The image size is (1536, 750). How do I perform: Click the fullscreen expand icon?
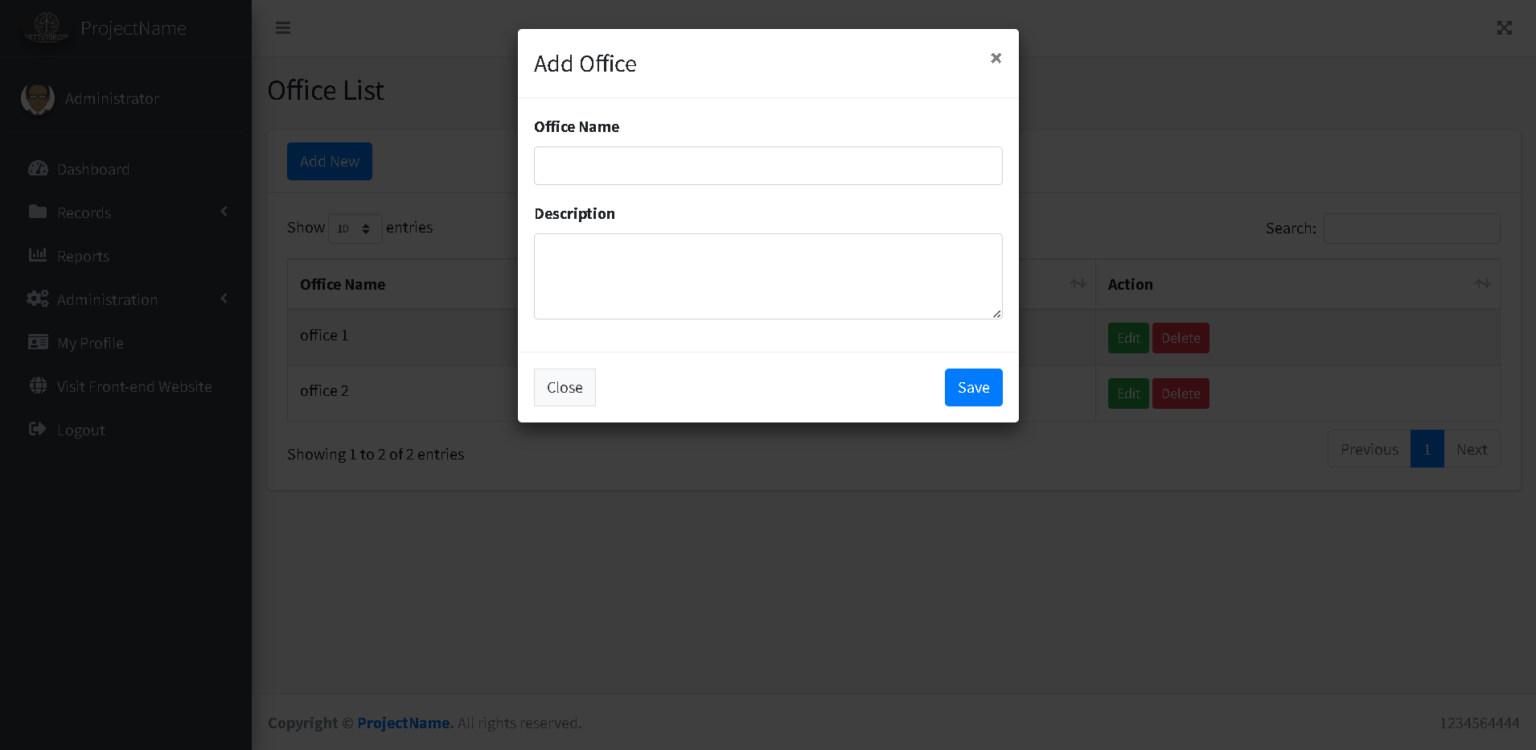point(1504,27)
